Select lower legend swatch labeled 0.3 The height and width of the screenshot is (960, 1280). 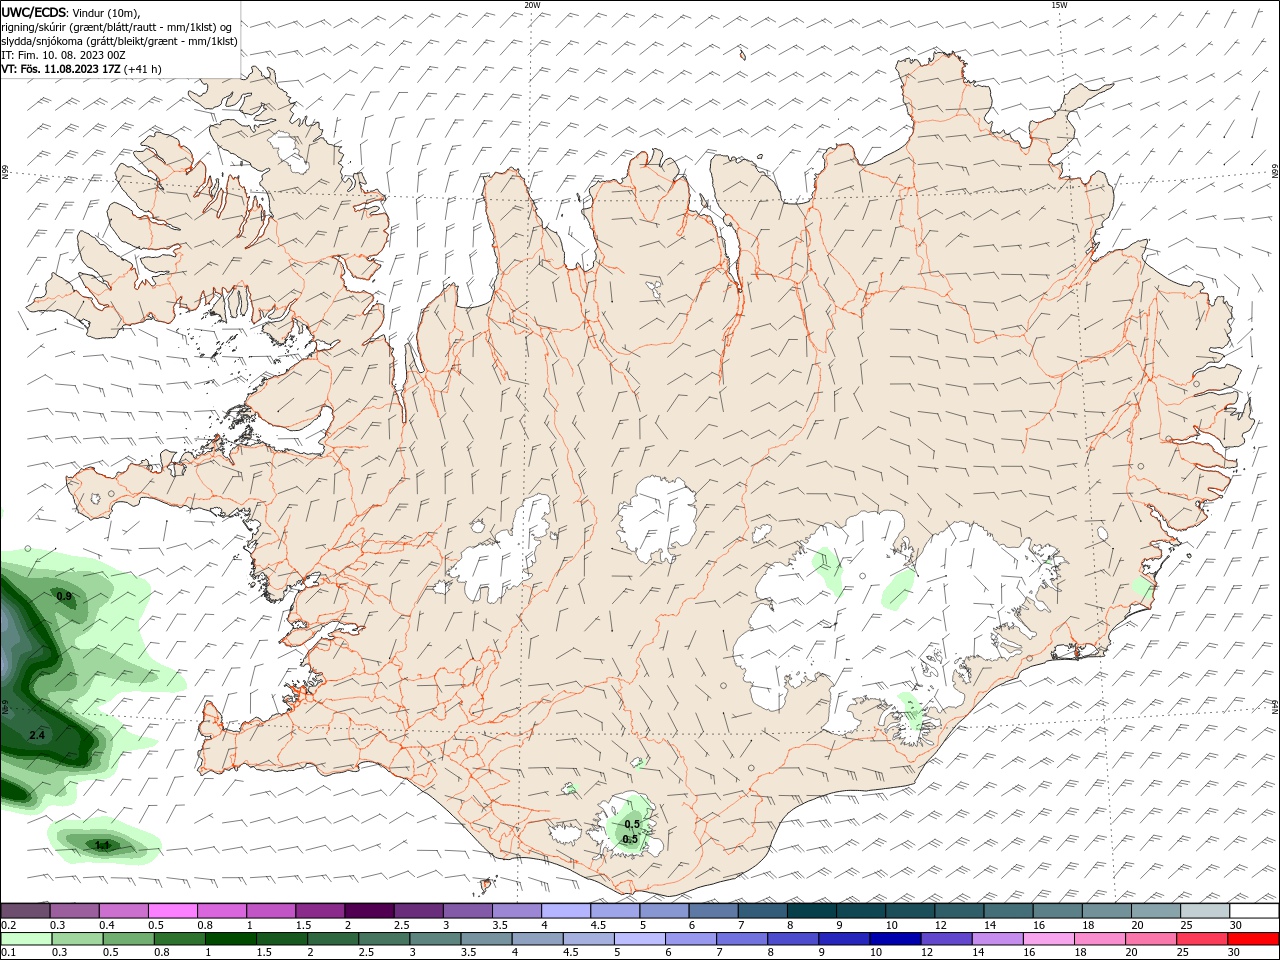pos(77,939)
